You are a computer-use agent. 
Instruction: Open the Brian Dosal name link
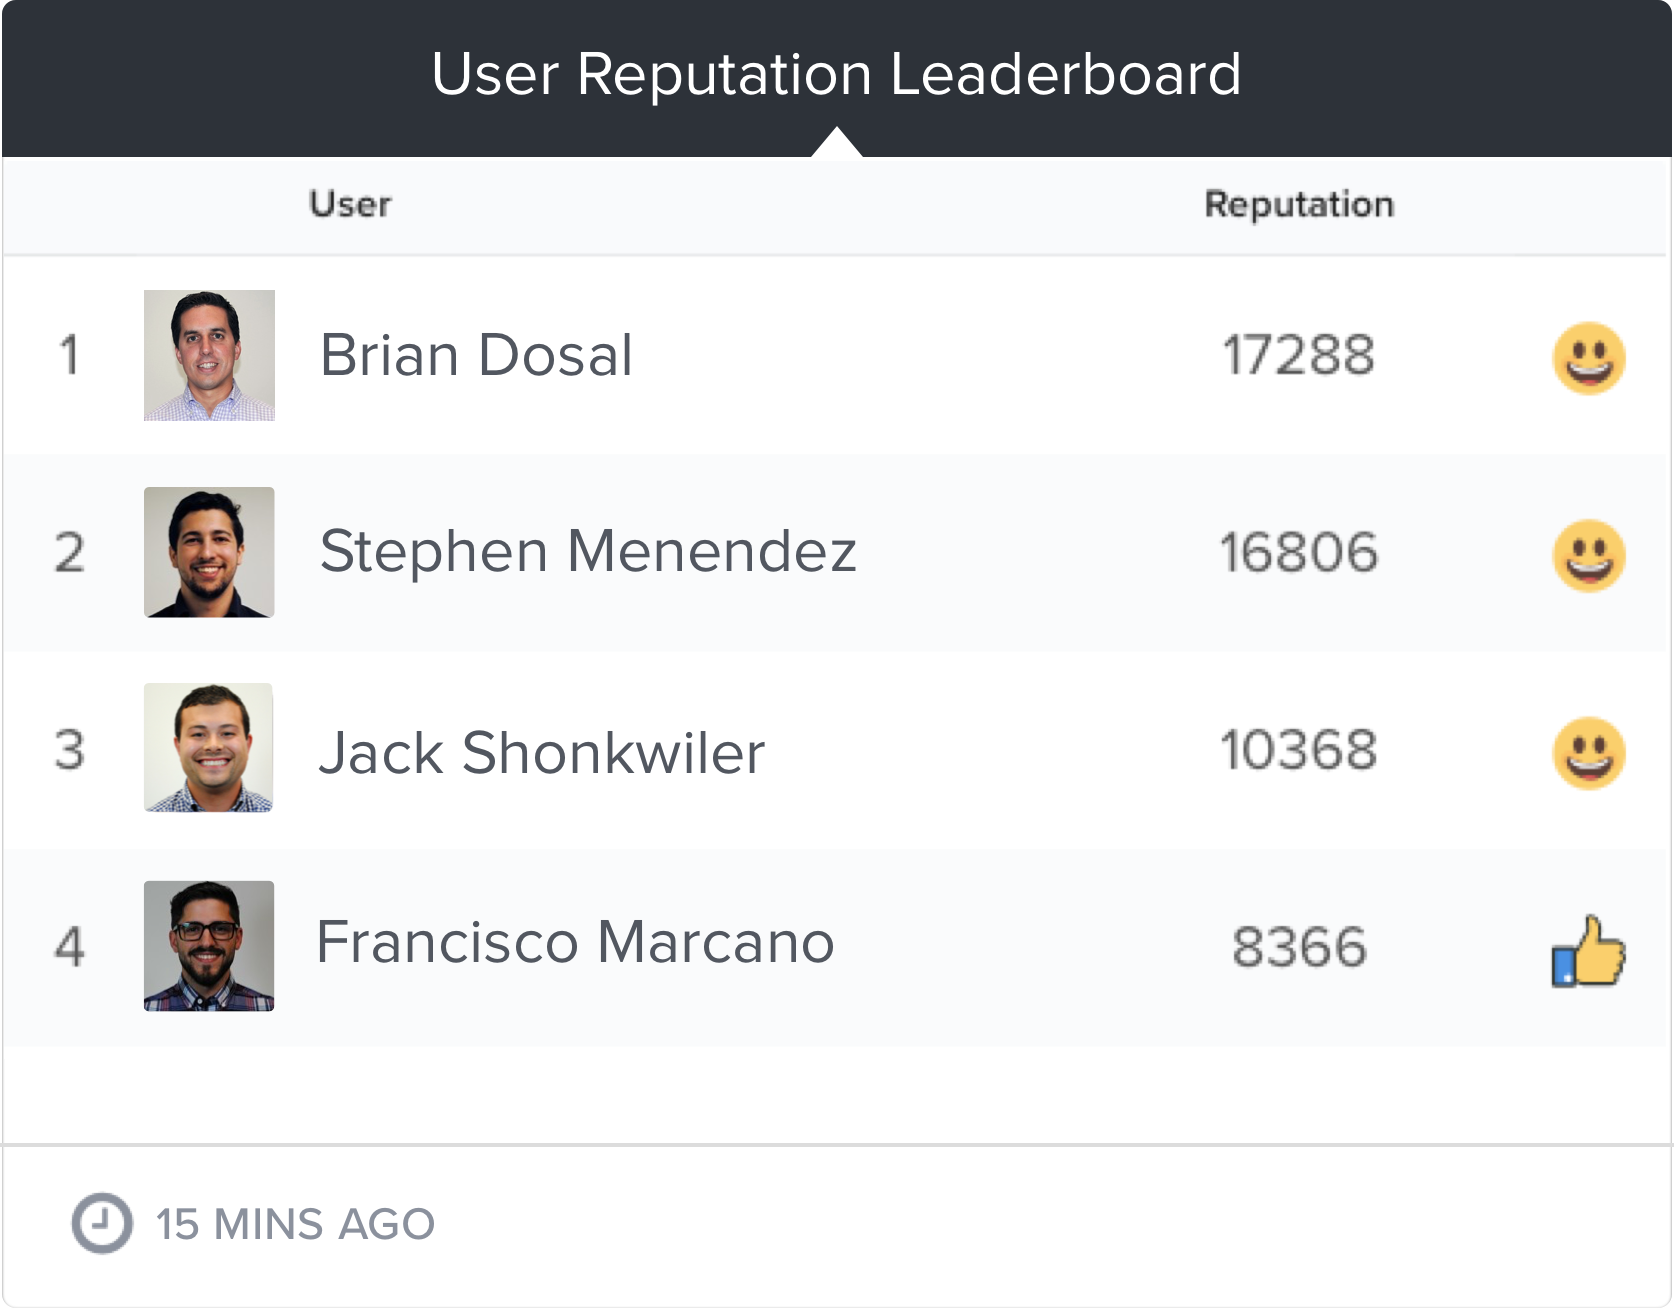click(476, 355)
